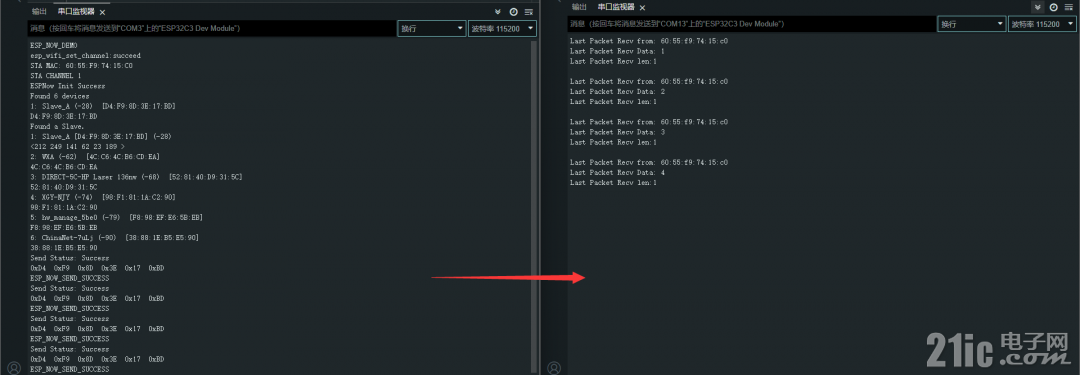Screen dimensions: 1080x375
Task: Click 4C:C6:4C:B6:CD:EA MAC line
Action: click(63, 167)
